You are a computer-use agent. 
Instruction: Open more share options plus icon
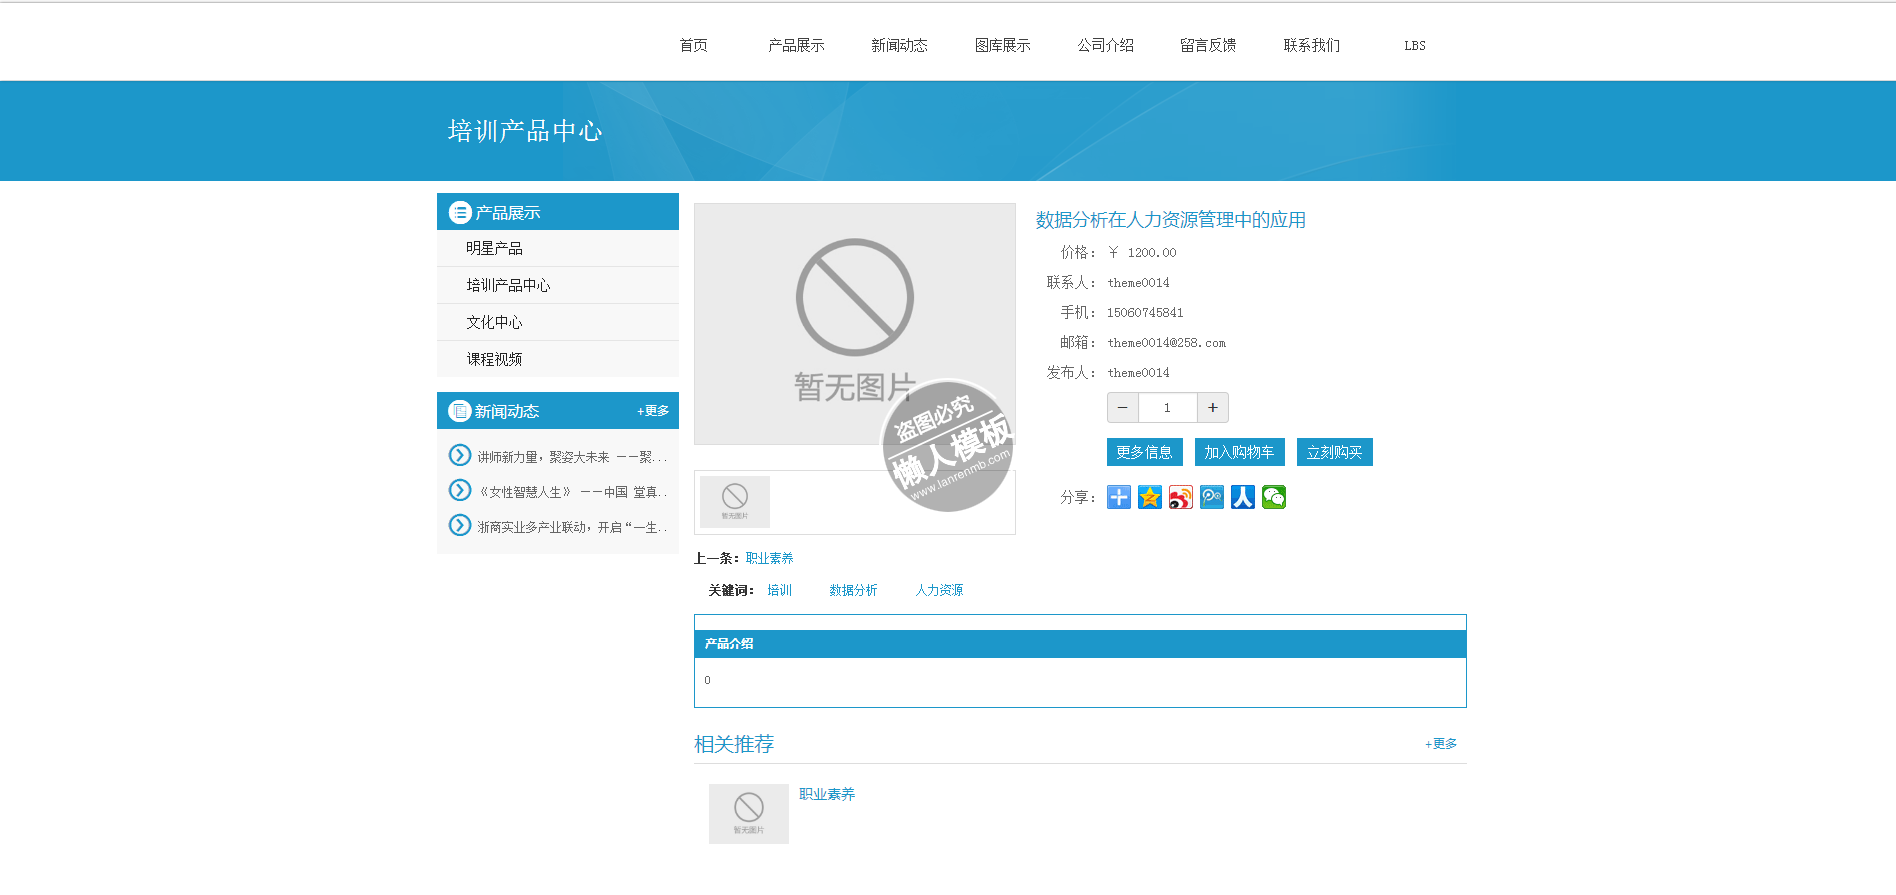[1119, 497]
